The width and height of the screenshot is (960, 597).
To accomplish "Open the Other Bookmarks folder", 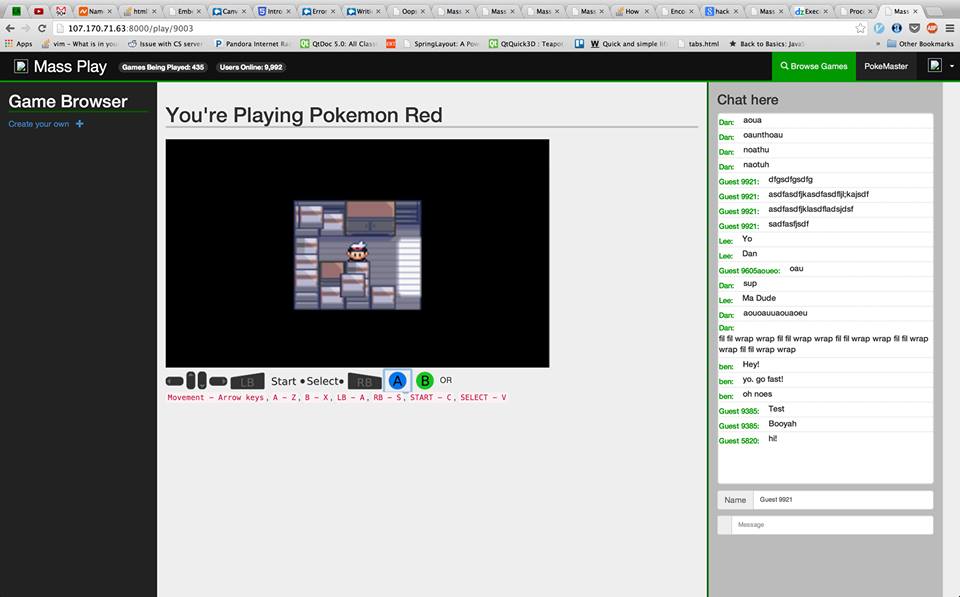I will point(920,44).
